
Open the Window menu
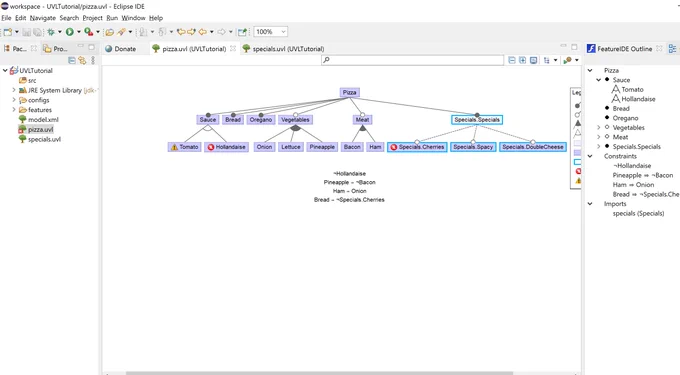133,18
